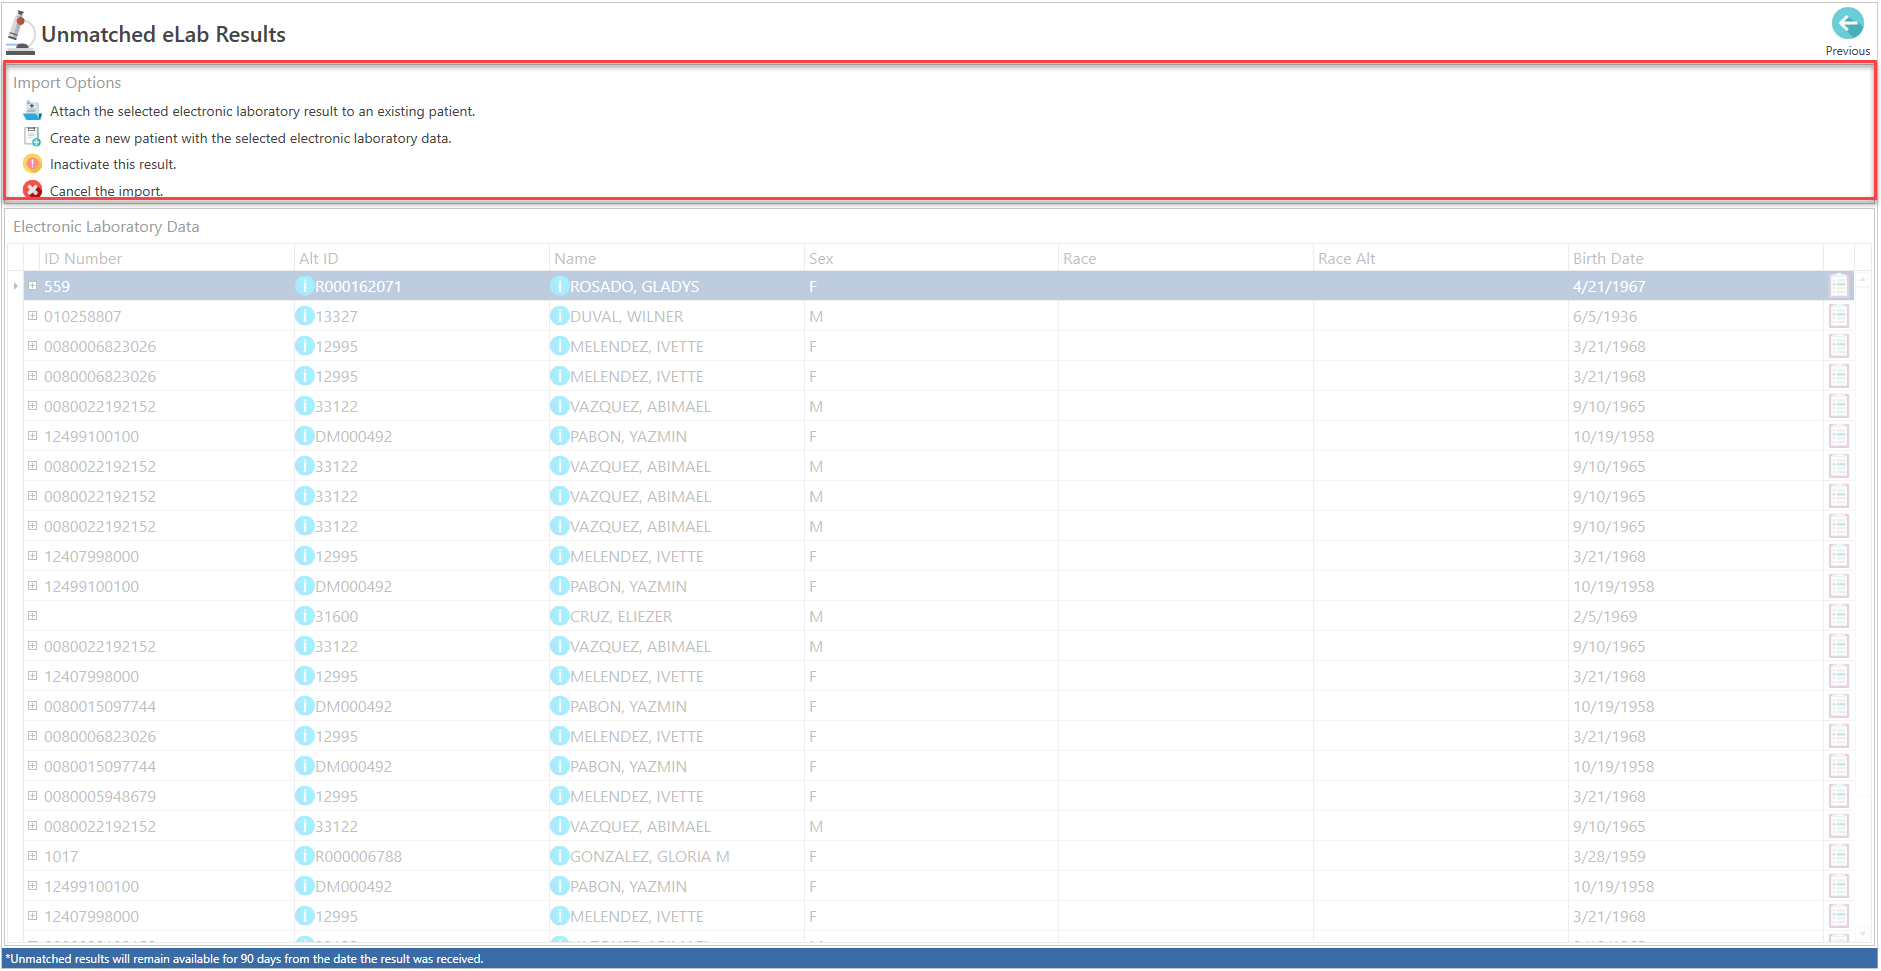1881x971 pixels.
Task: Sort by clicking the Name column header
Action: click(x=575, y=257)
